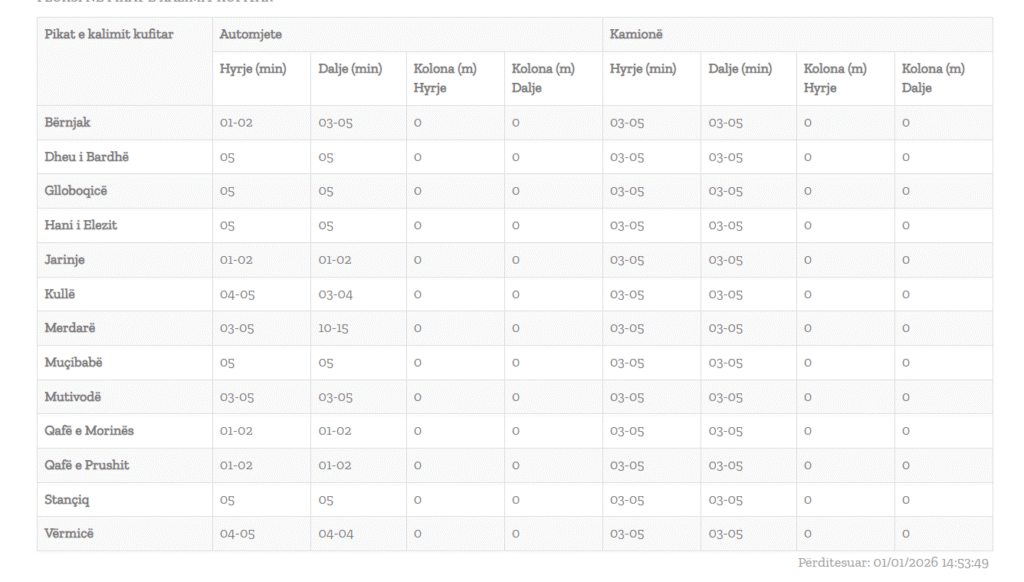
Task: Select the Dheu i Bardhë row label
Action: pyautogui.click(x=87, y=157)
